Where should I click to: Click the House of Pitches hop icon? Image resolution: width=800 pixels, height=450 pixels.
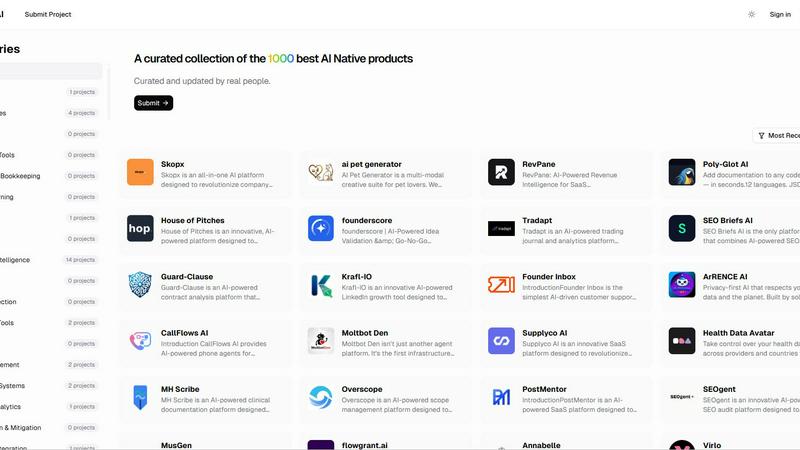point(140,228)
